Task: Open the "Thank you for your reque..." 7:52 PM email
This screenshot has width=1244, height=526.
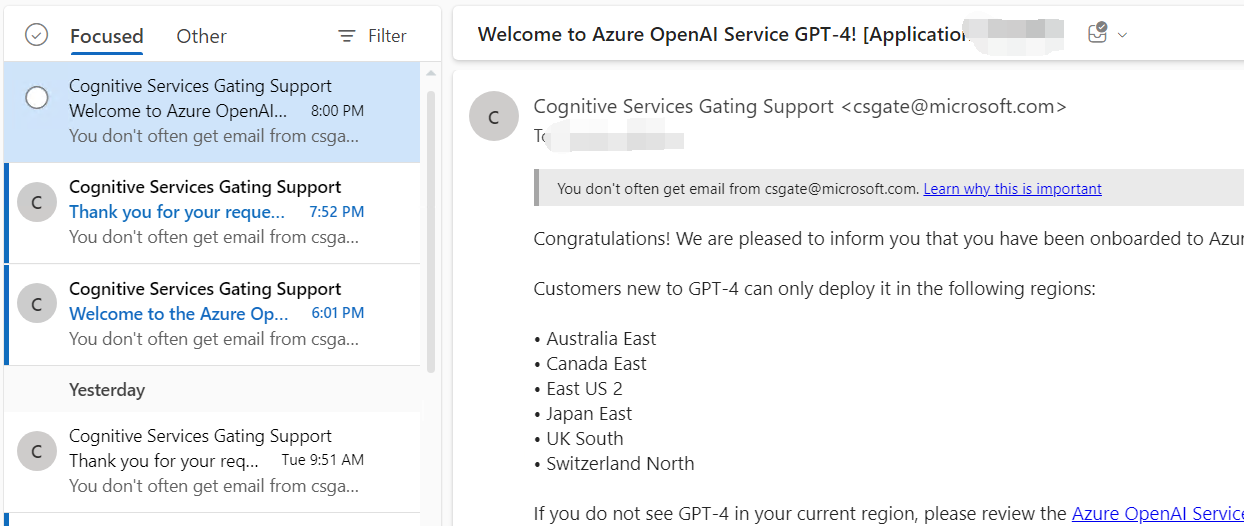Action: point(212,213)
